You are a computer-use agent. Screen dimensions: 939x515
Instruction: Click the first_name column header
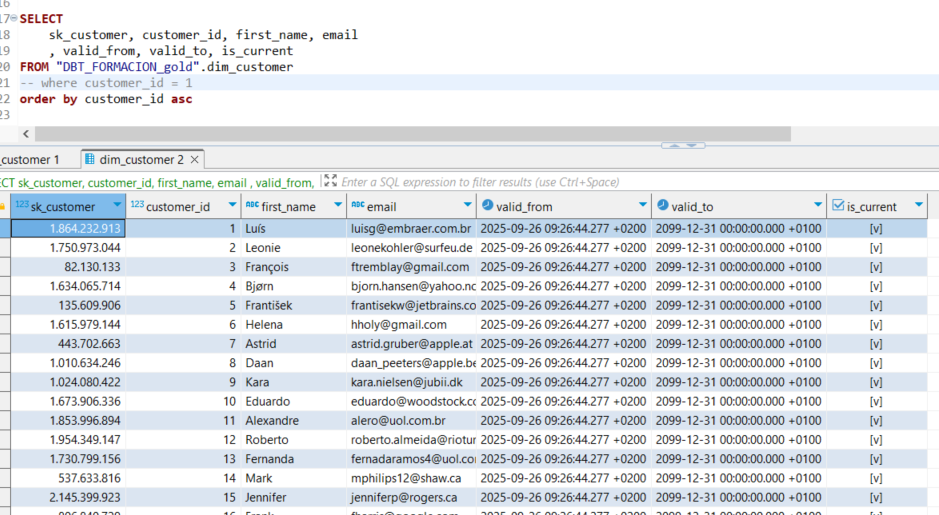coord(288,207)
